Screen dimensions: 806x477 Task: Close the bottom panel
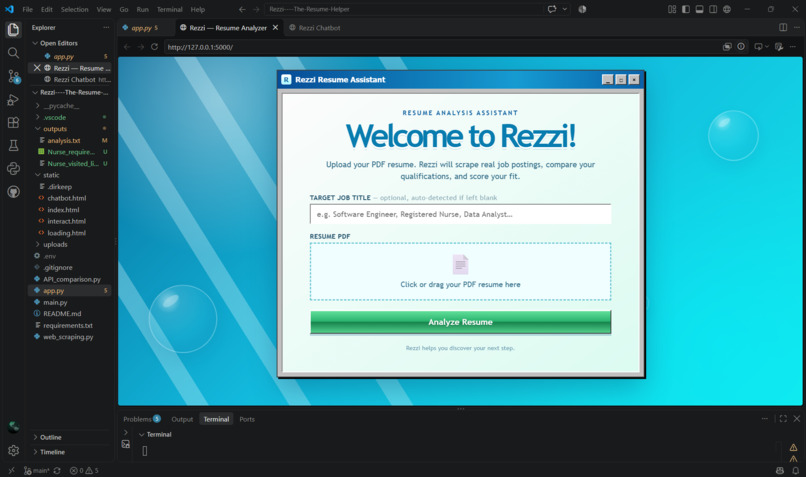coord(797,418)
